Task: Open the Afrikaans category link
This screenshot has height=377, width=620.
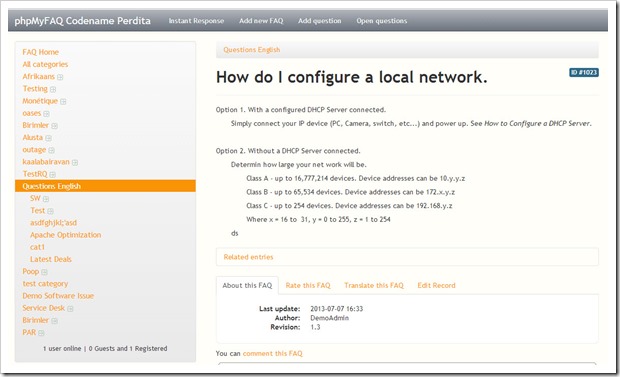Action: (38, 76)
